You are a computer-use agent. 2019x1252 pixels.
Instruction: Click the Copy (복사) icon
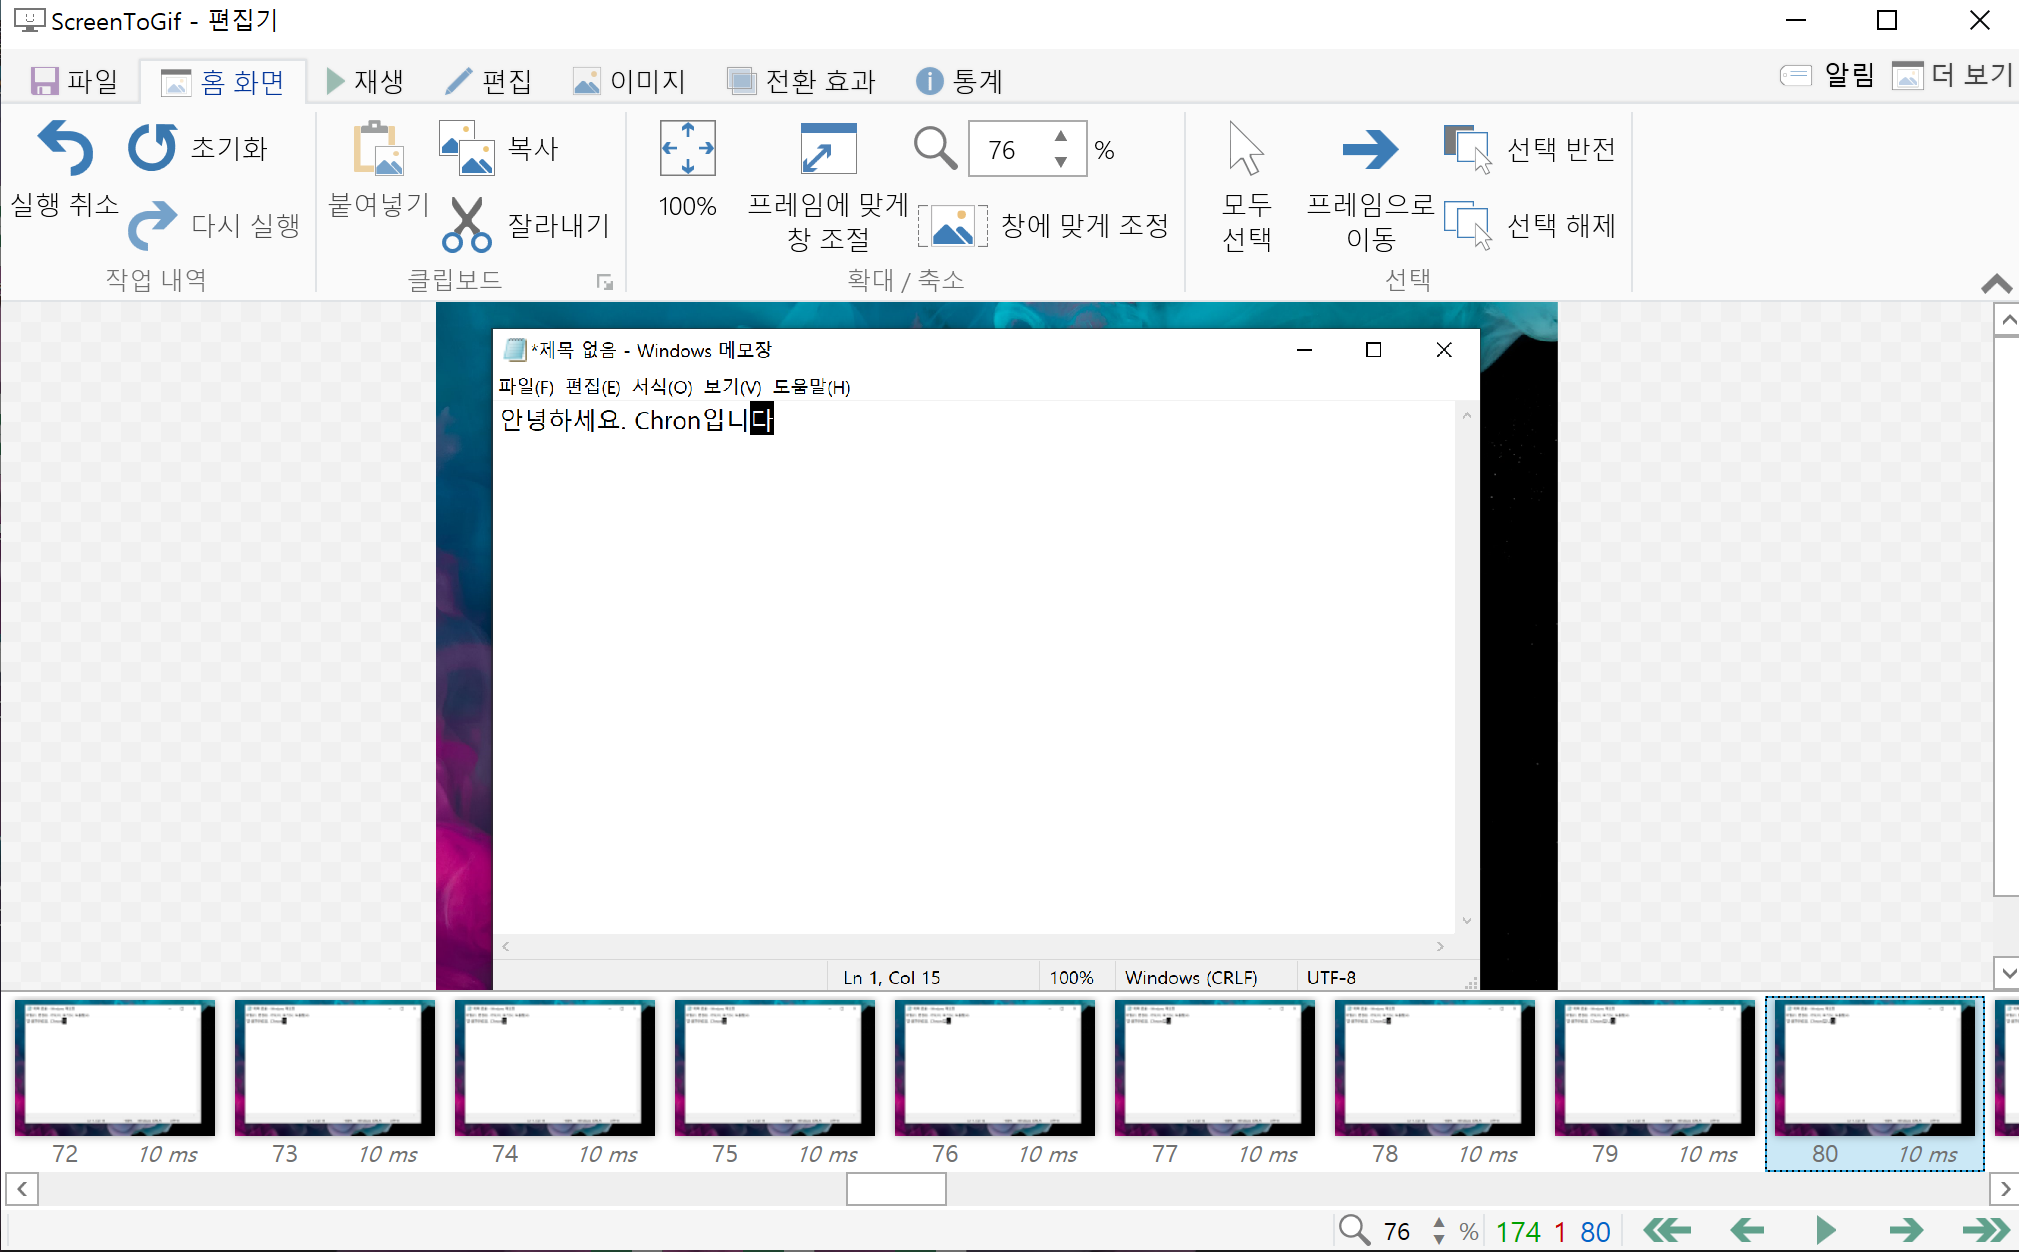pos(467,148)
